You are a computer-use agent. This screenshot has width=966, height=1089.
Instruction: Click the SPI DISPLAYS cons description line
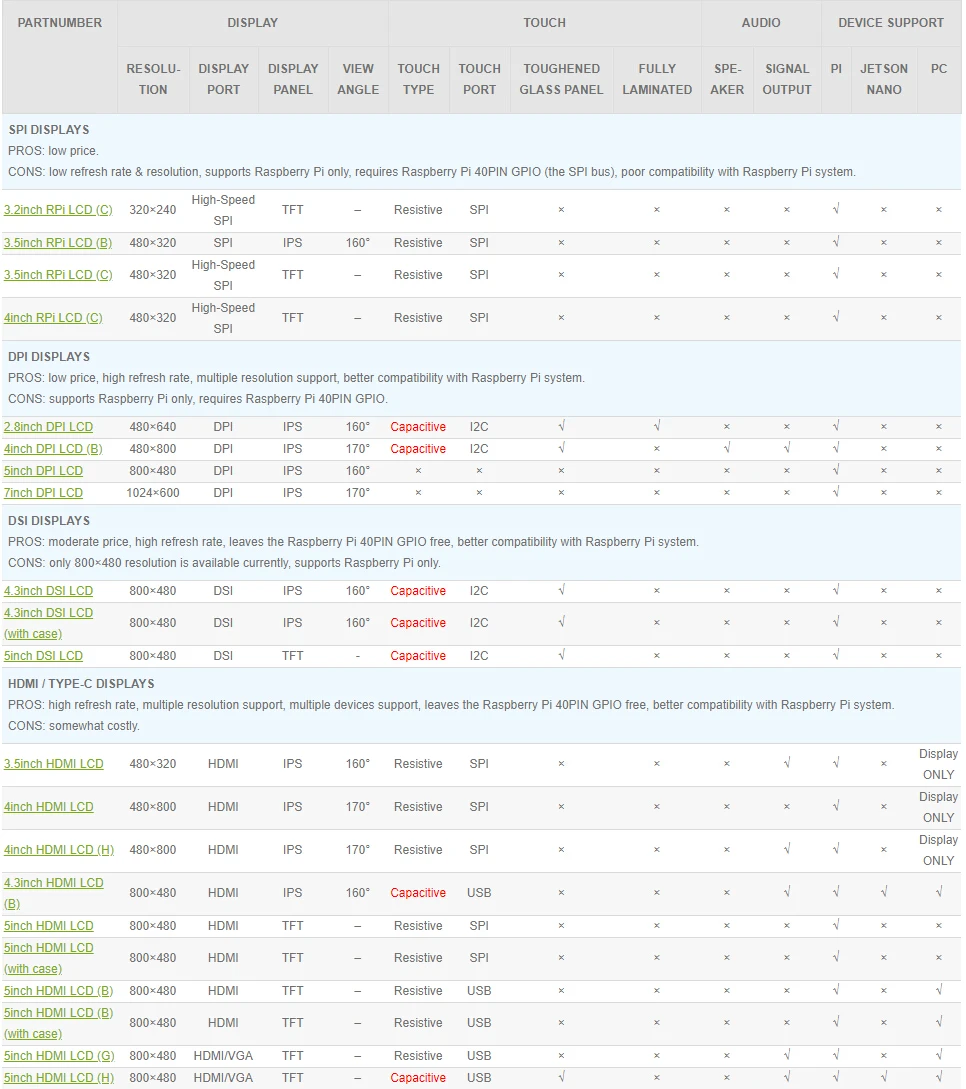coord(432,172)
